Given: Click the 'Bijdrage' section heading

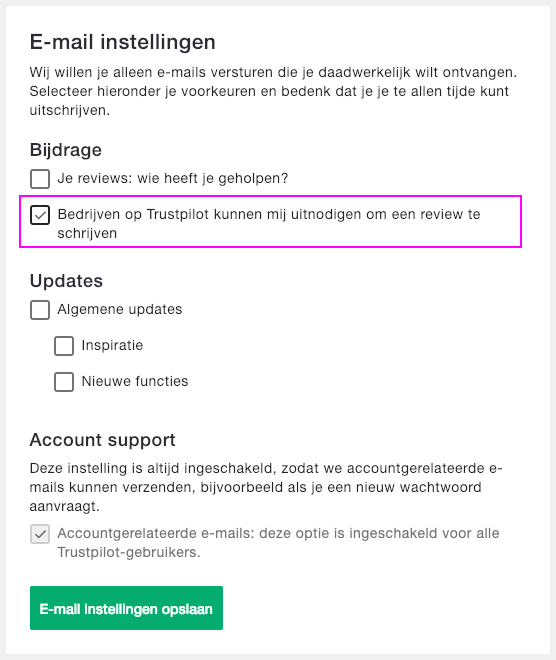Looking at the screenshot, I should point(66,150).
